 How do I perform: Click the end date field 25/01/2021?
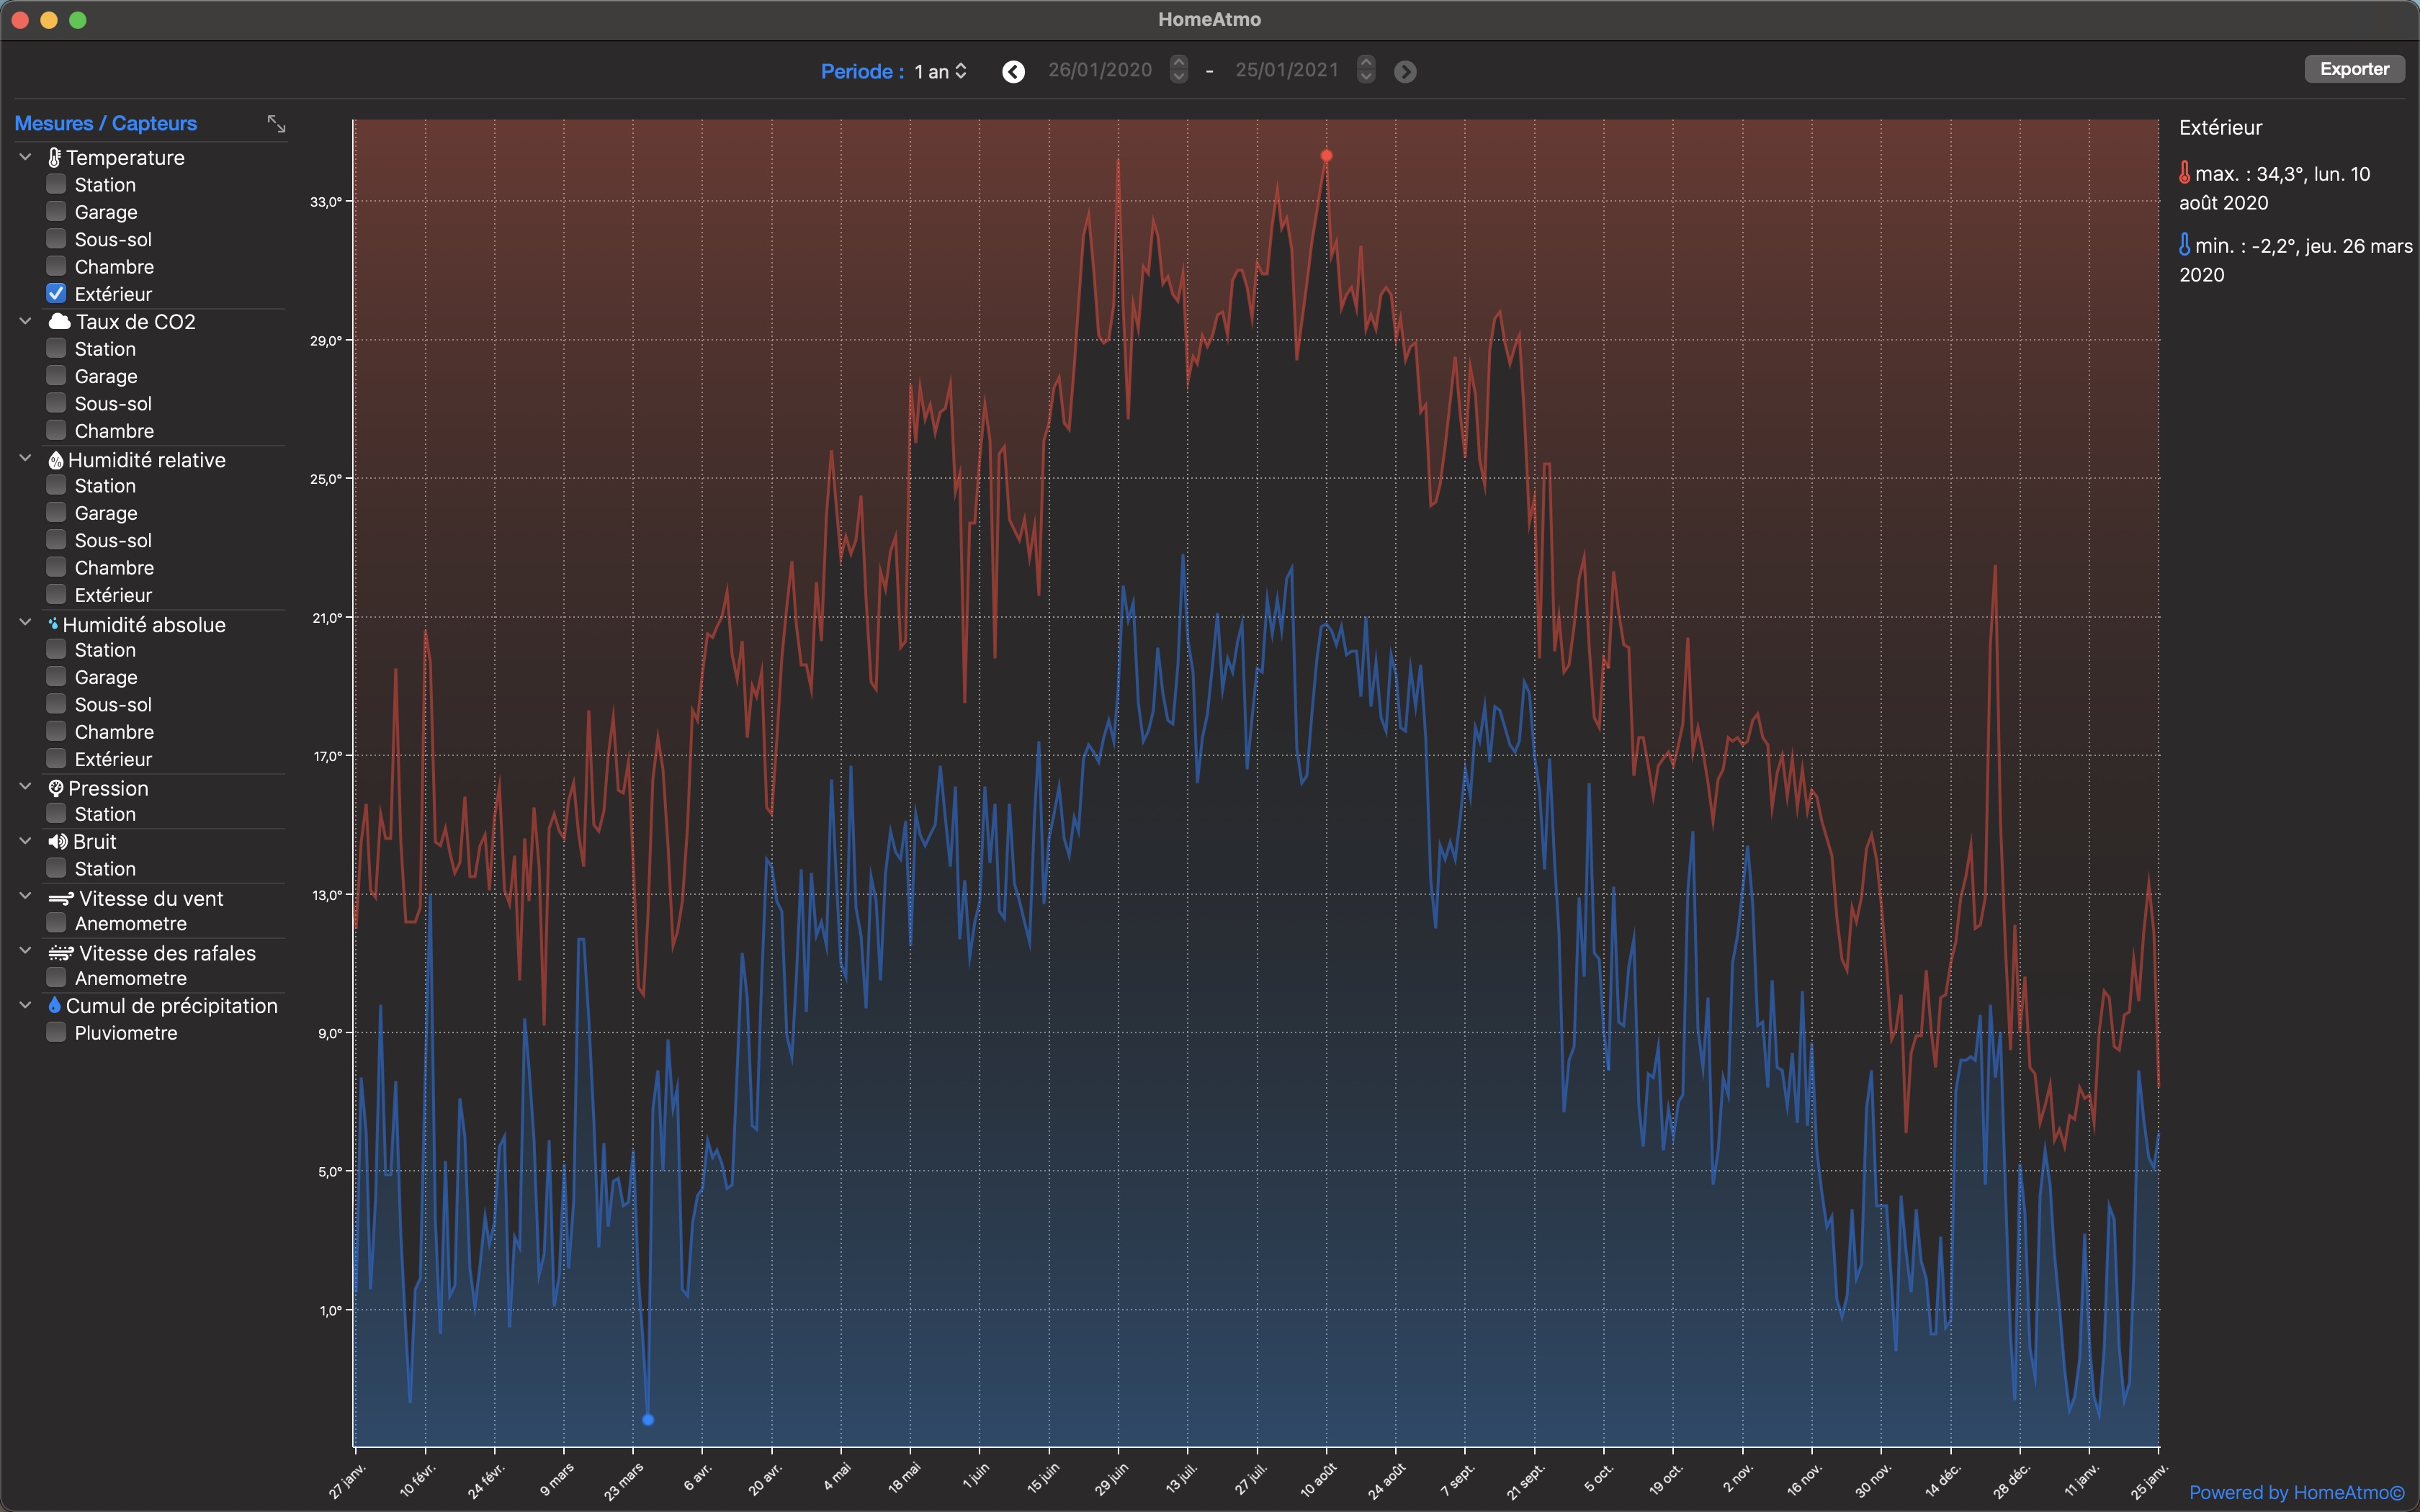tap(1286, 70)
